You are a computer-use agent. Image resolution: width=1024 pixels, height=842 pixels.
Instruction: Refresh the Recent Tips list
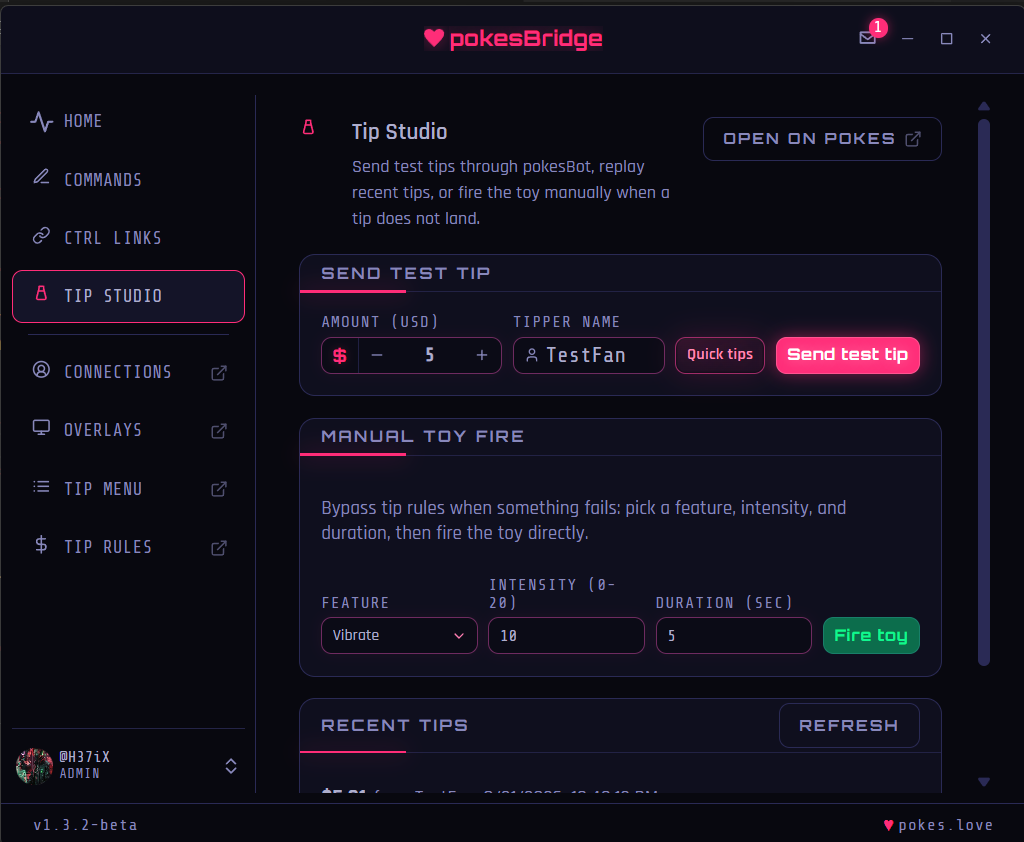tap(849, 725)
